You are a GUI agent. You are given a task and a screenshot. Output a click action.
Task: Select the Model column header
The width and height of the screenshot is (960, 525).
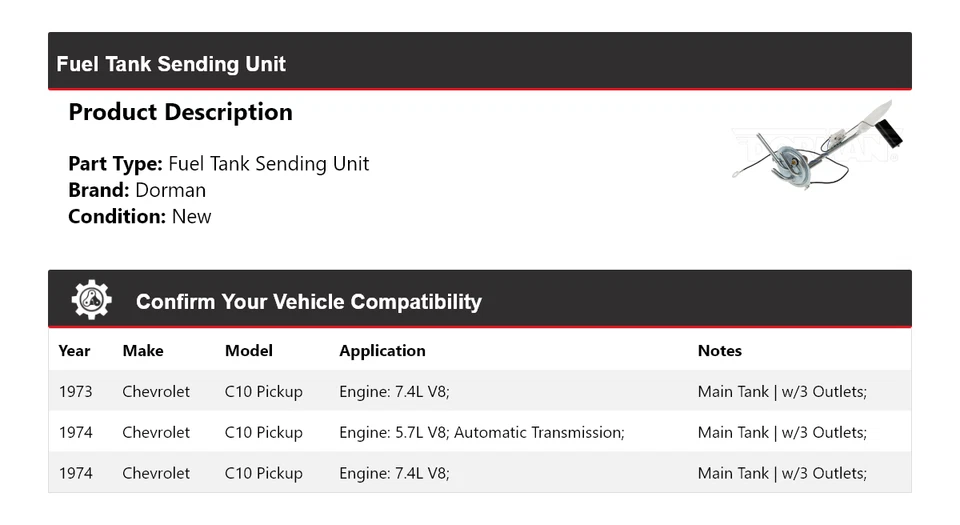click(x=249, y=351)
